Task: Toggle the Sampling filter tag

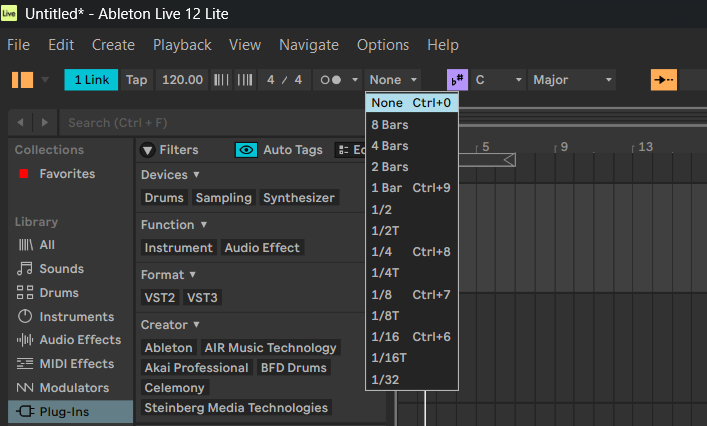Action: click(224, 198)
